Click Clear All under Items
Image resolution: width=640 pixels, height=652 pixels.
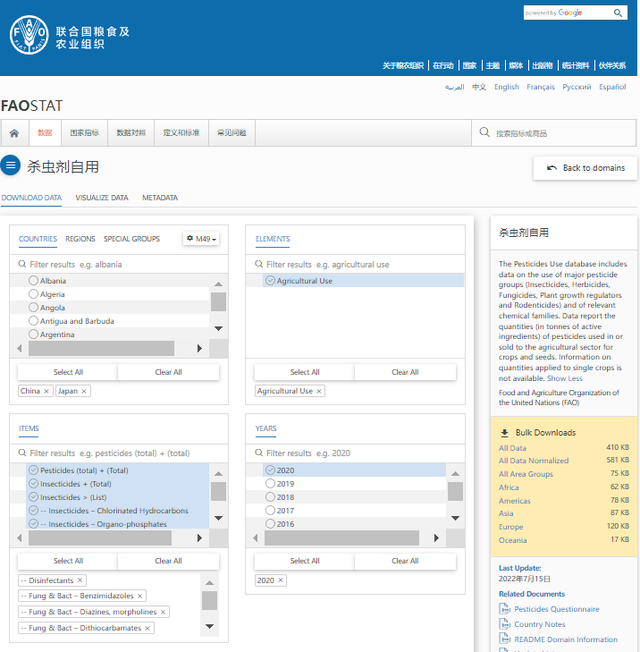pyautogui.click(x=168, y=561)
